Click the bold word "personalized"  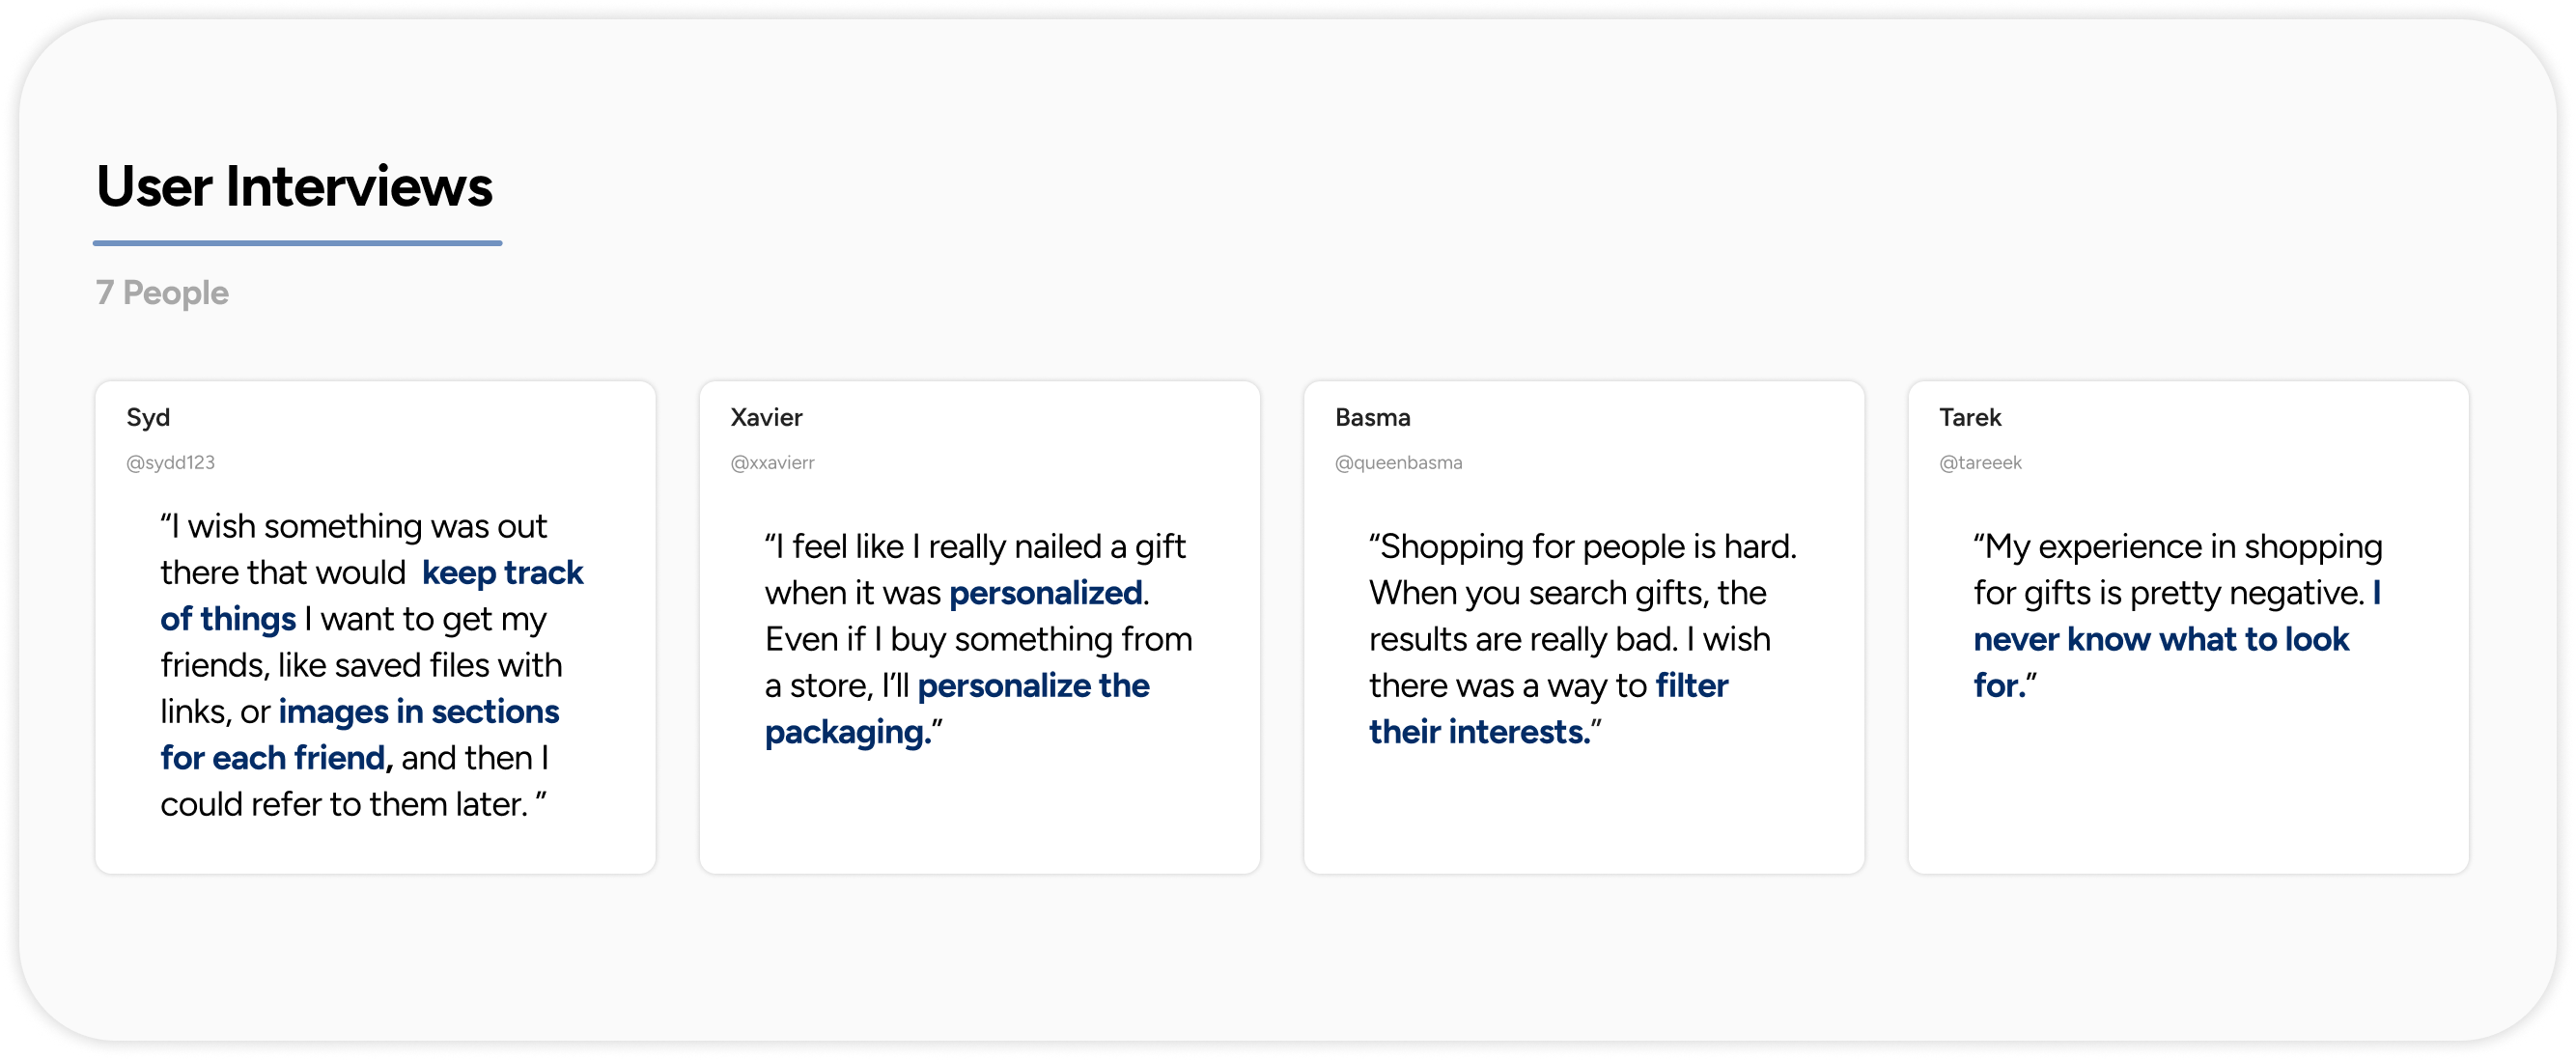[1045, 594]
